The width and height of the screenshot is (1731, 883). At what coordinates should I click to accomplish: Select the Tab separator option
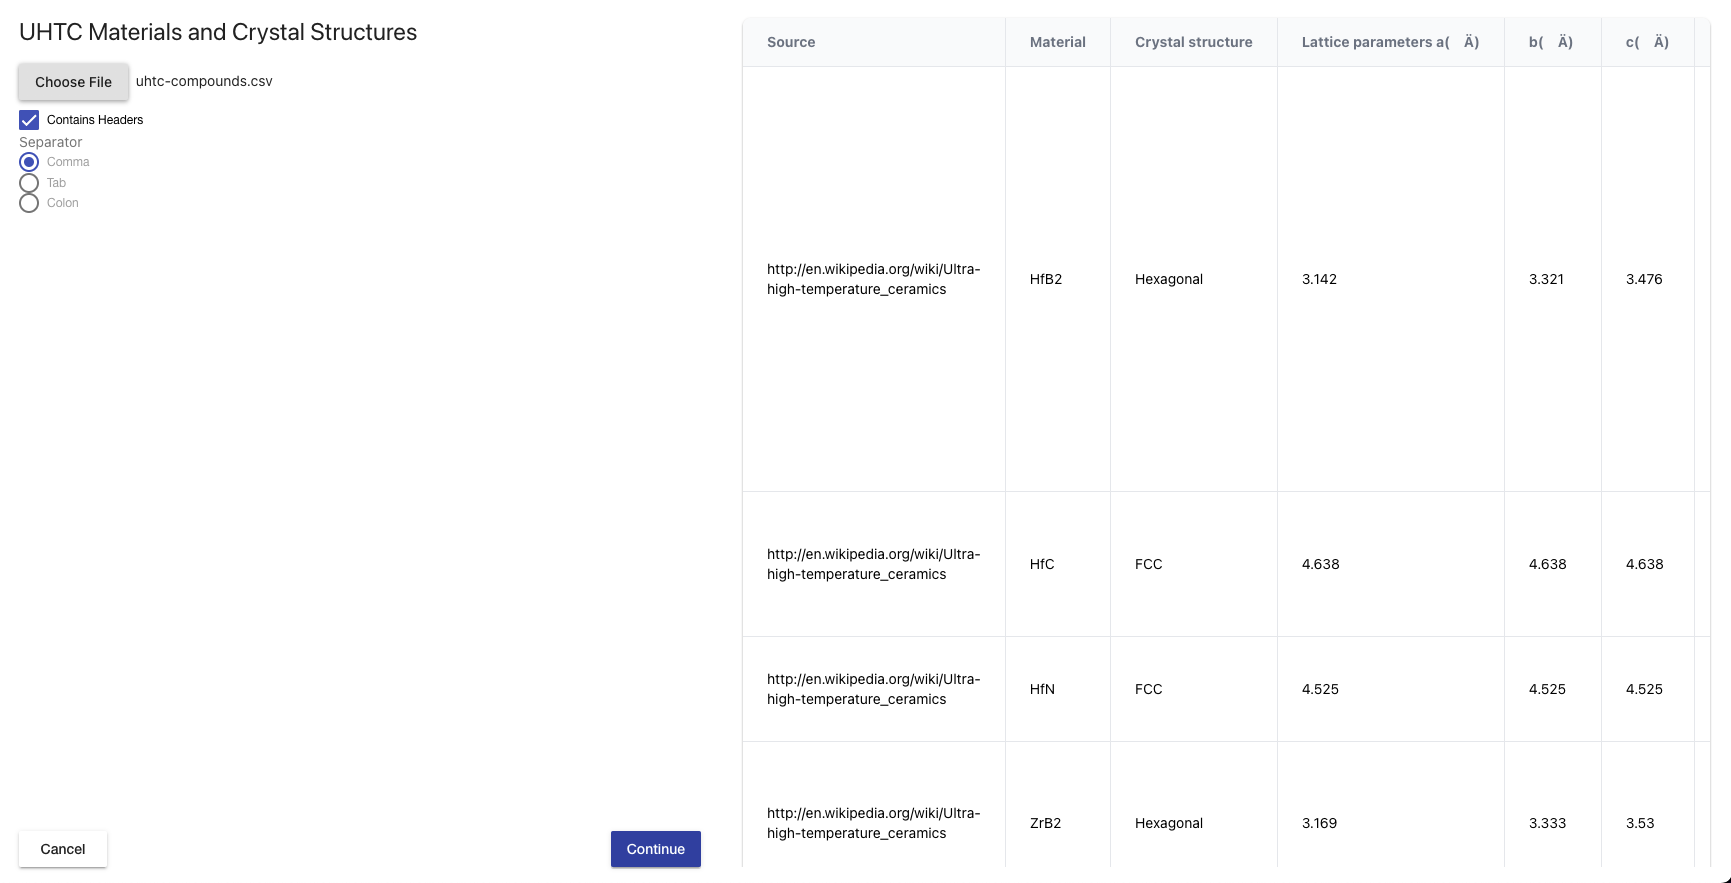(29, 183)
